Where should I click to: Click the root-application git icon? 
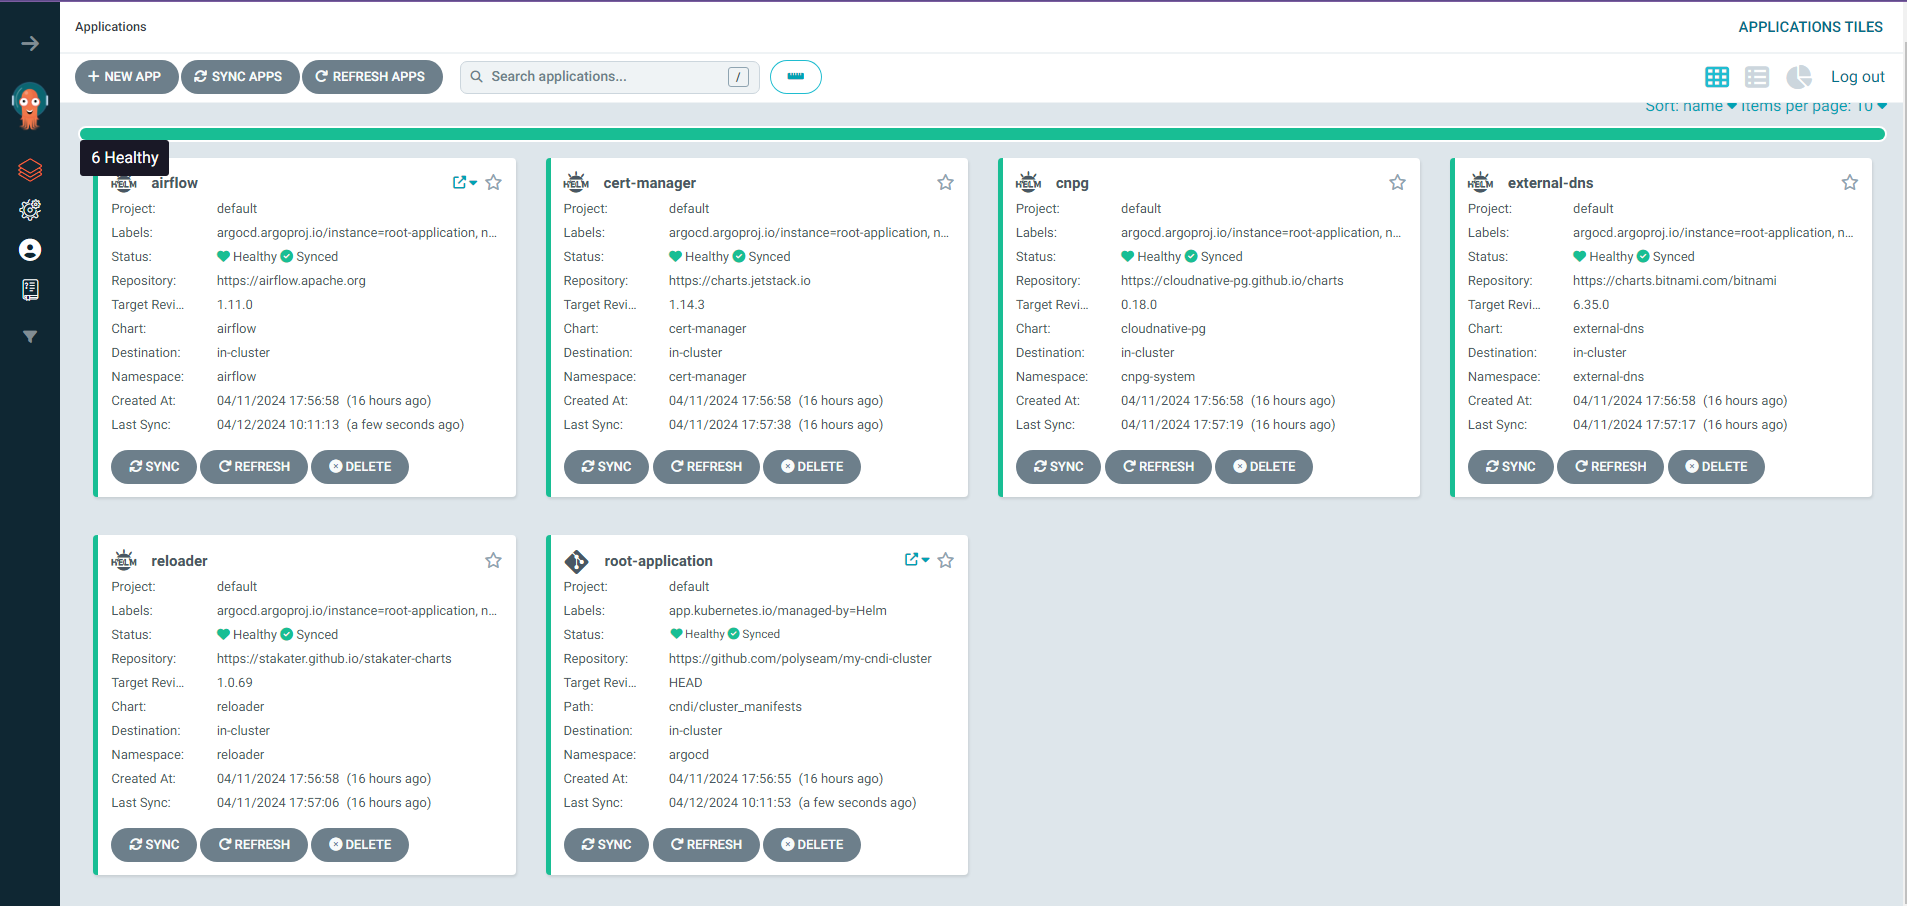(x=576, y=560)
